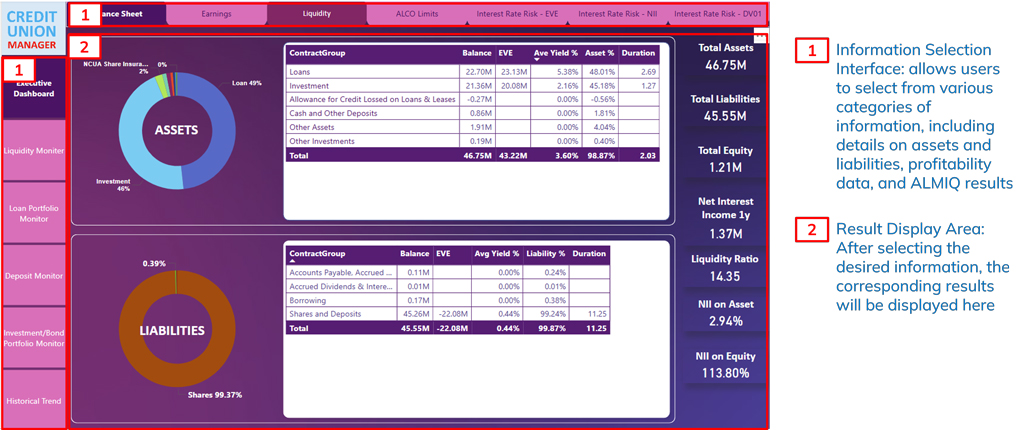
Task: Select the Other Assets row
Action: coord(473,127)
